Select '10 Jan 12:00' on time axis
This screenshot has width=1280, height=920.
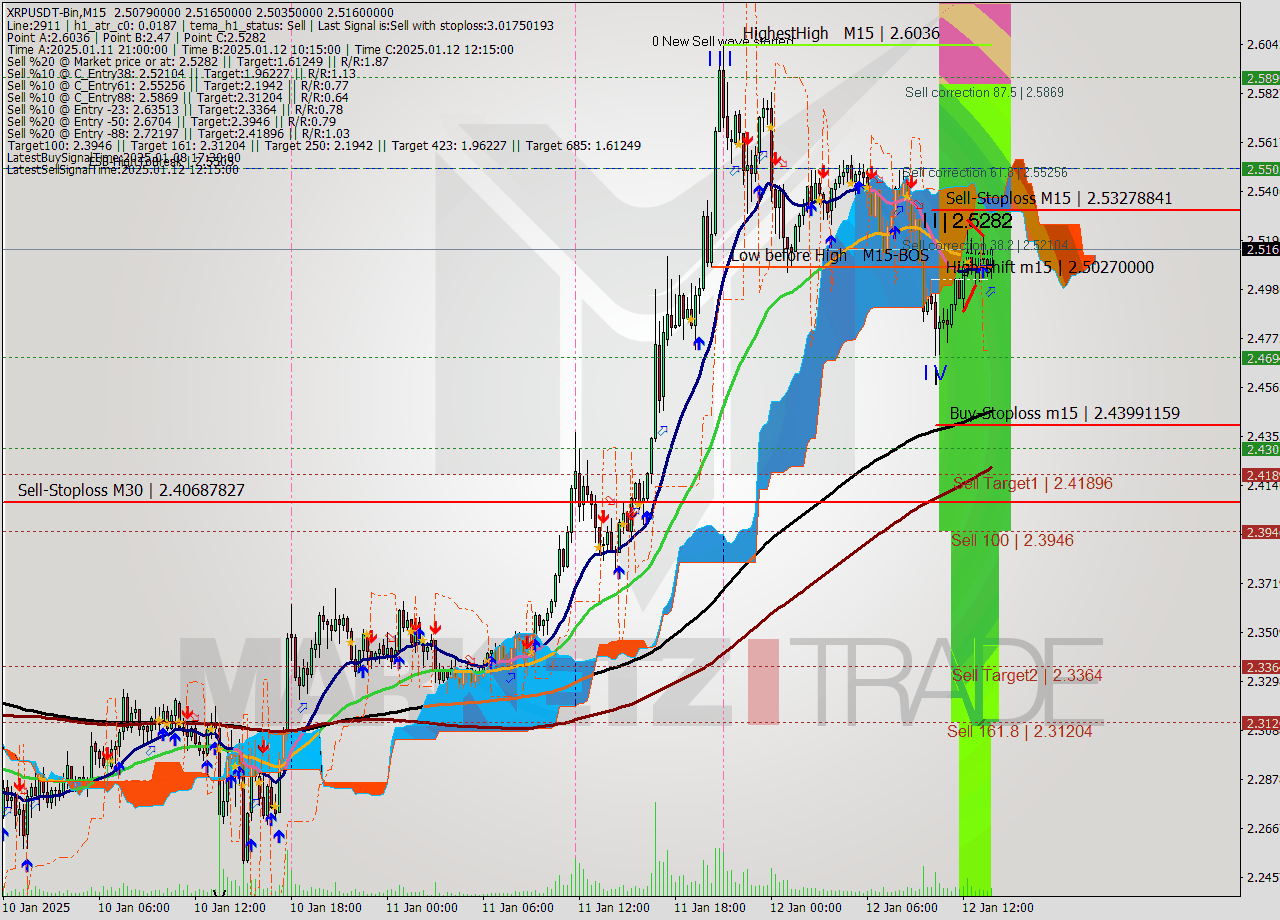click(x=230, y=908)
